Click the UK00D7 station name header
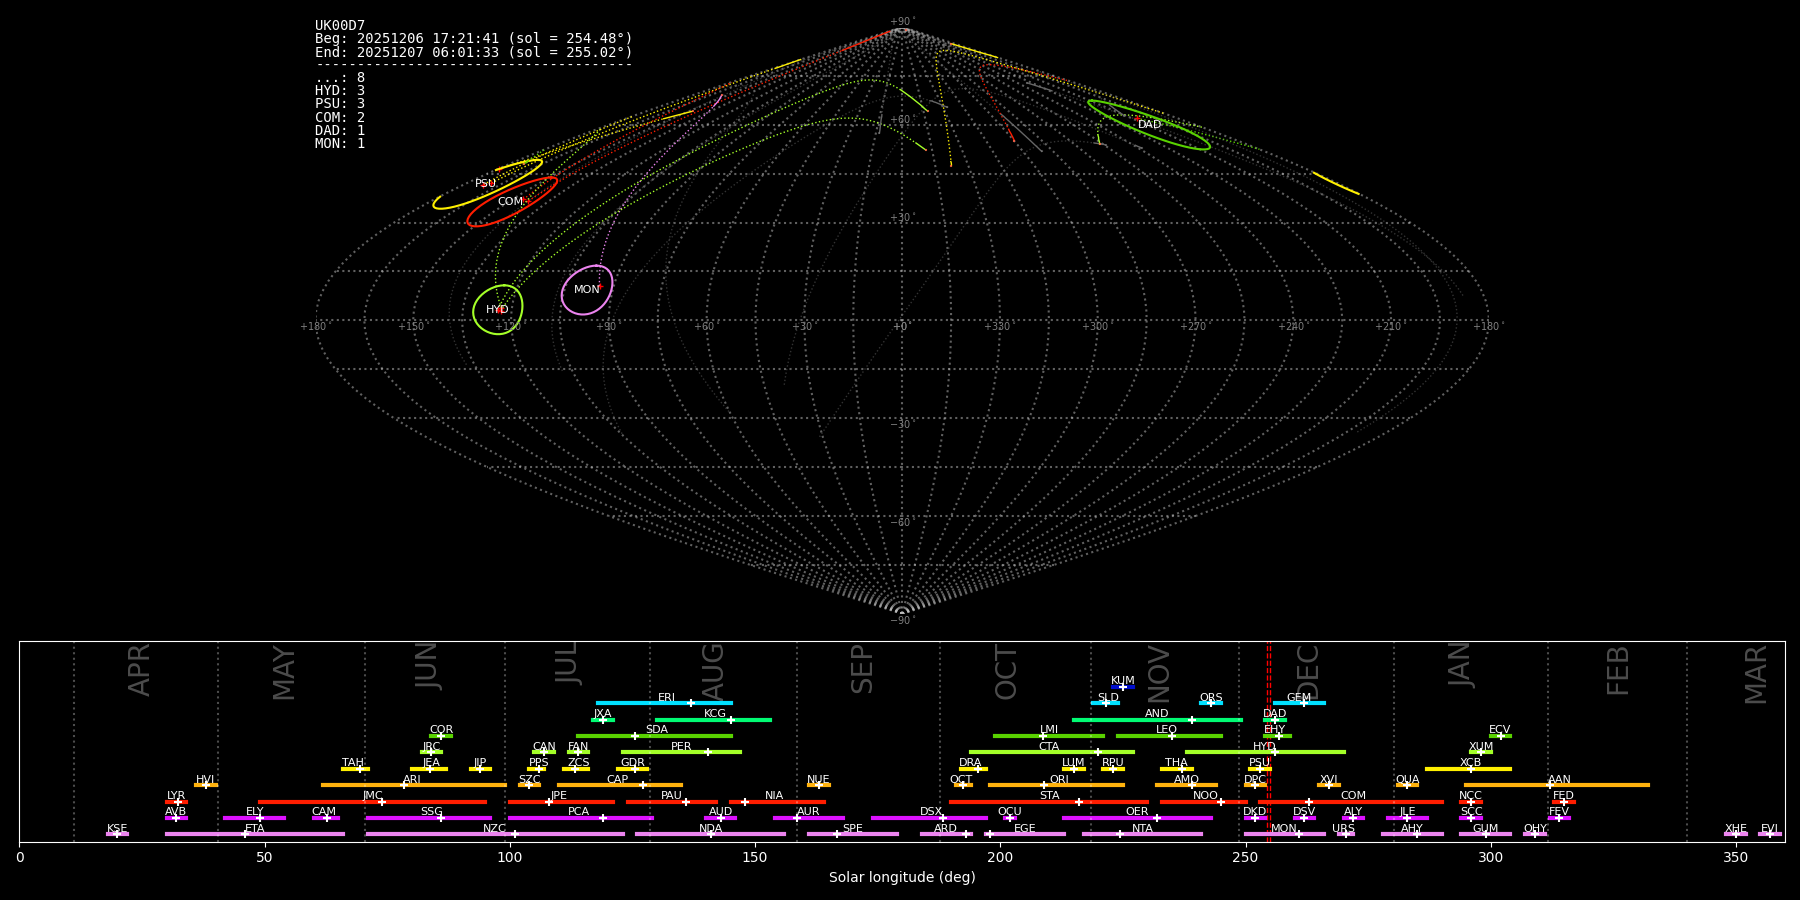The image size is (1800, 900). [340, 26]
